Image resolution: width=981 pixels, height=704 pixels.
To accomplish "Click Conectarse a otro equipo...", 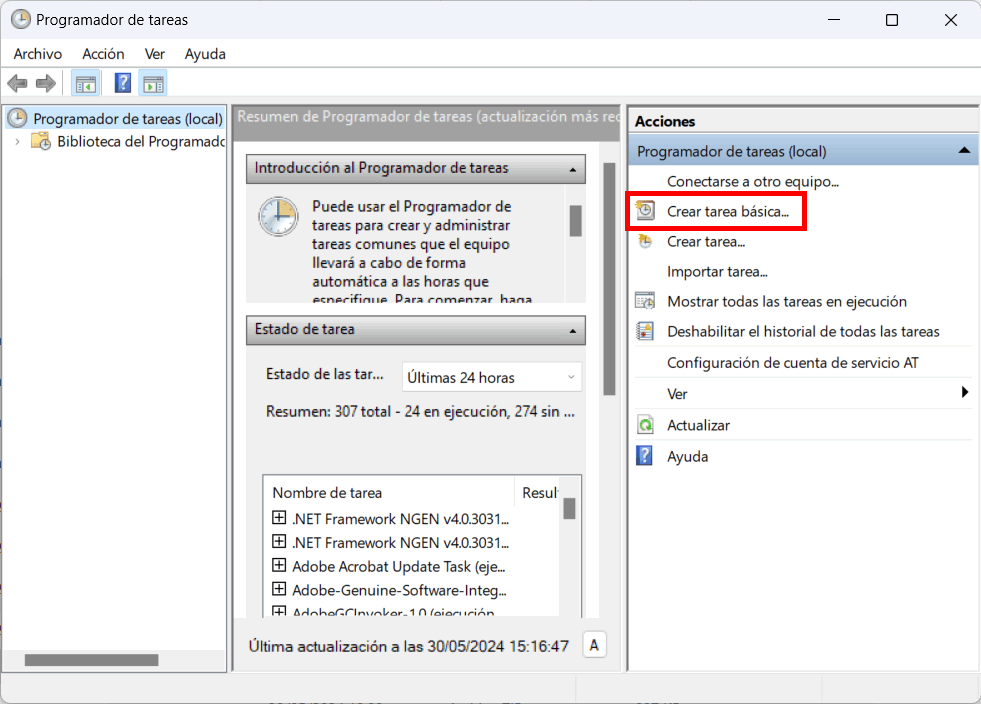I will [x=752, y=181].
